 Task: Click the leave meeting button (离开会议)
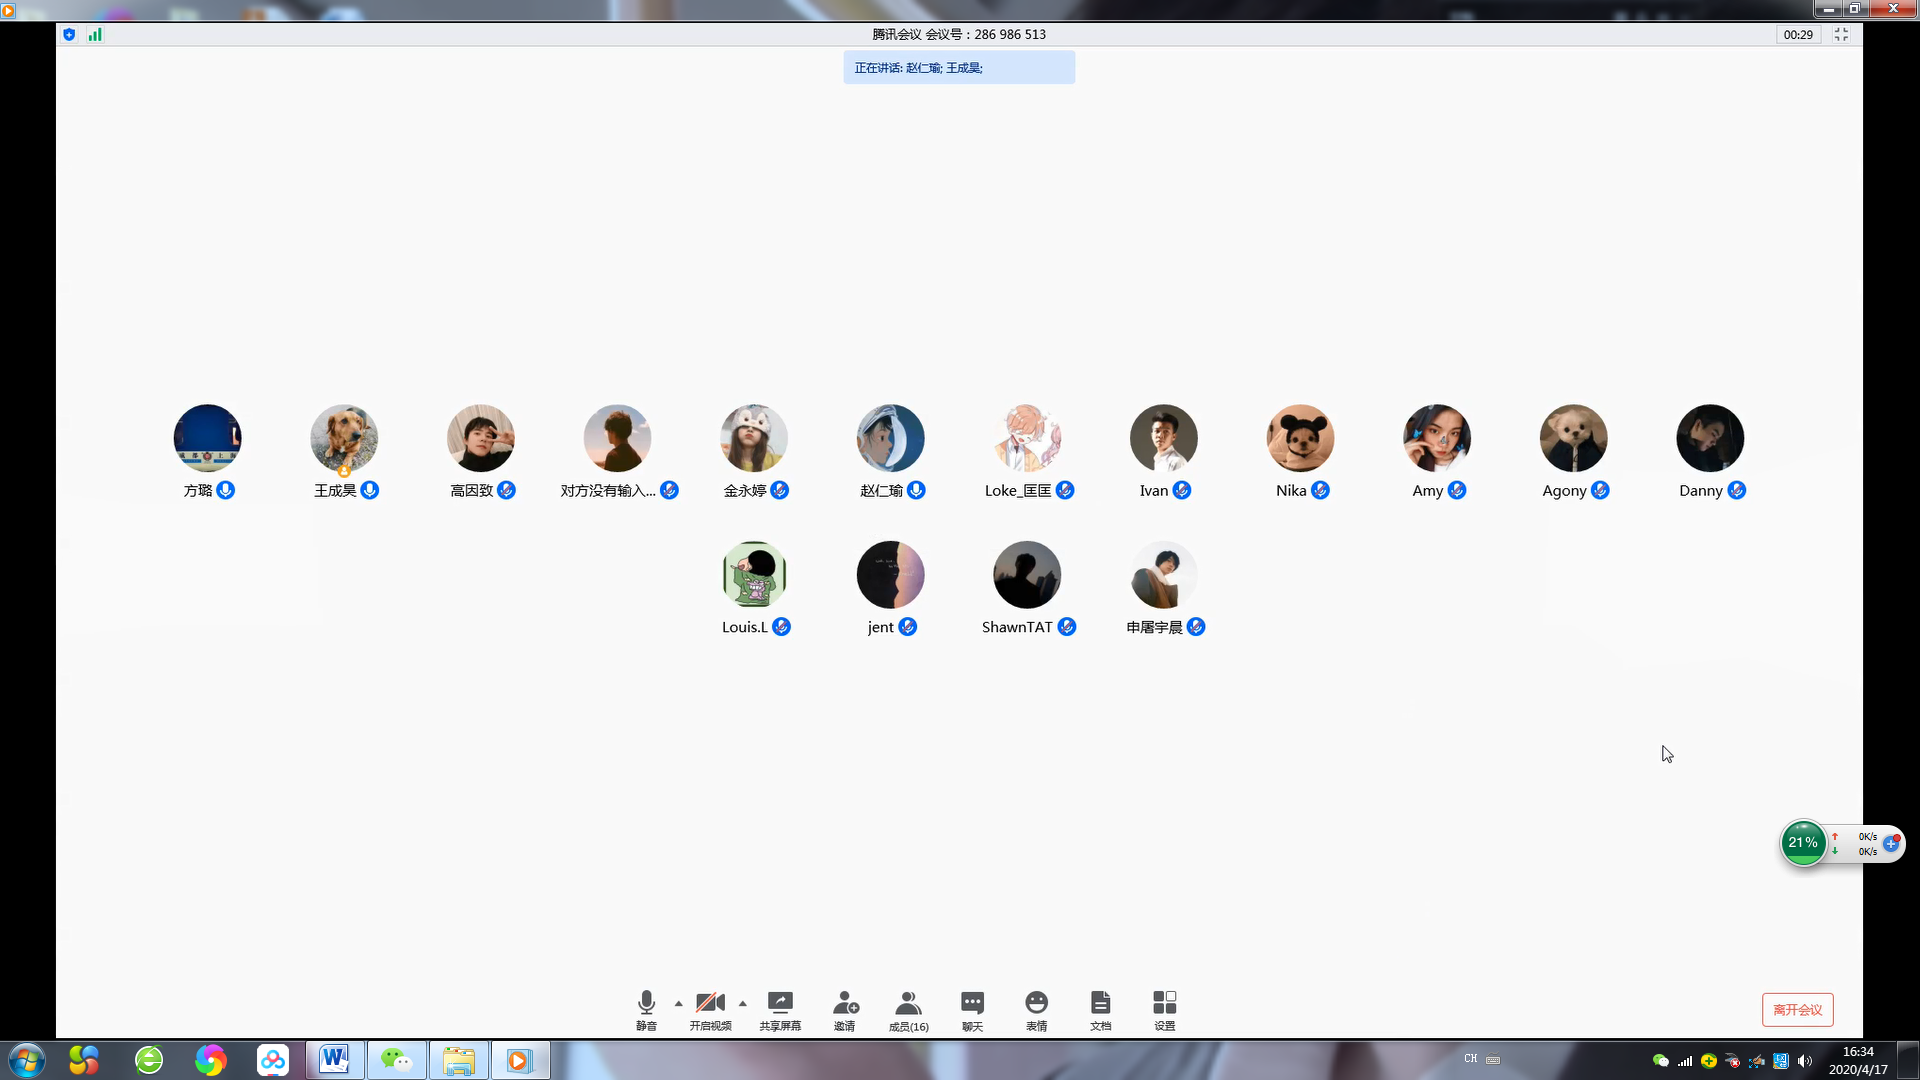pos(1797,1009)
